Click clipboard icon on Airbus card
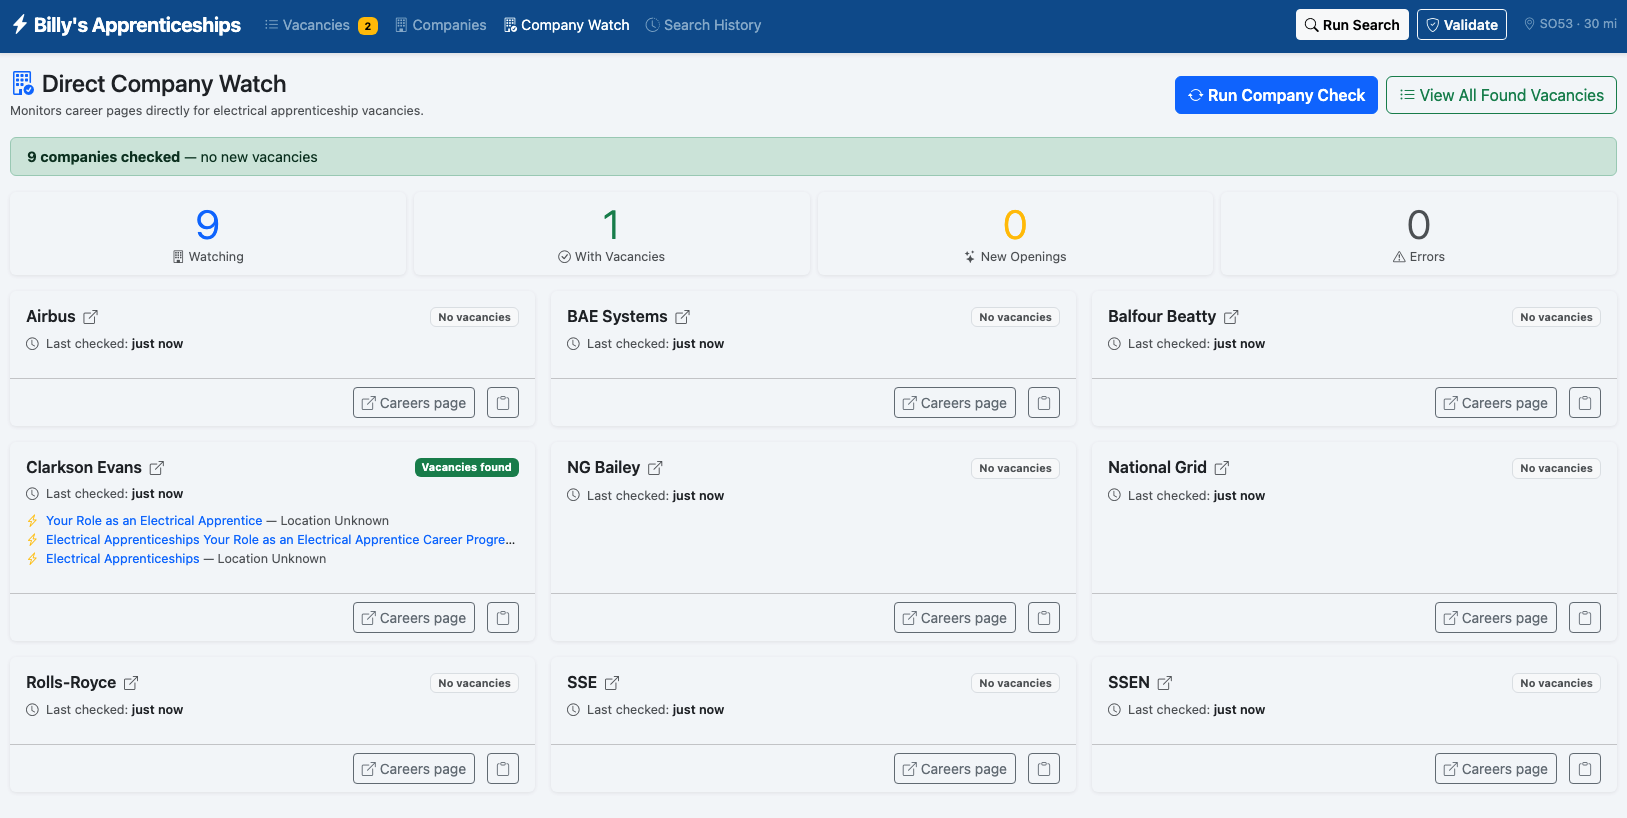The image size is (1627, 818). [x=503, y=403]
